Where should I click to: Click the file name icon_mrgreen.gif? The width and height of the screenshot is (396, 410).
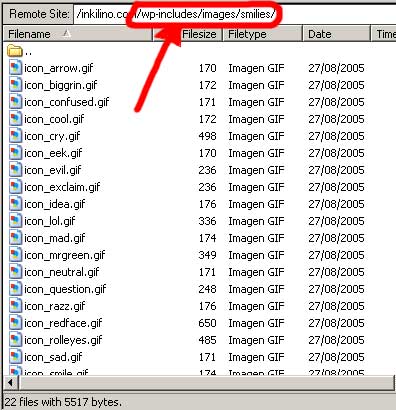click(65, 255)
